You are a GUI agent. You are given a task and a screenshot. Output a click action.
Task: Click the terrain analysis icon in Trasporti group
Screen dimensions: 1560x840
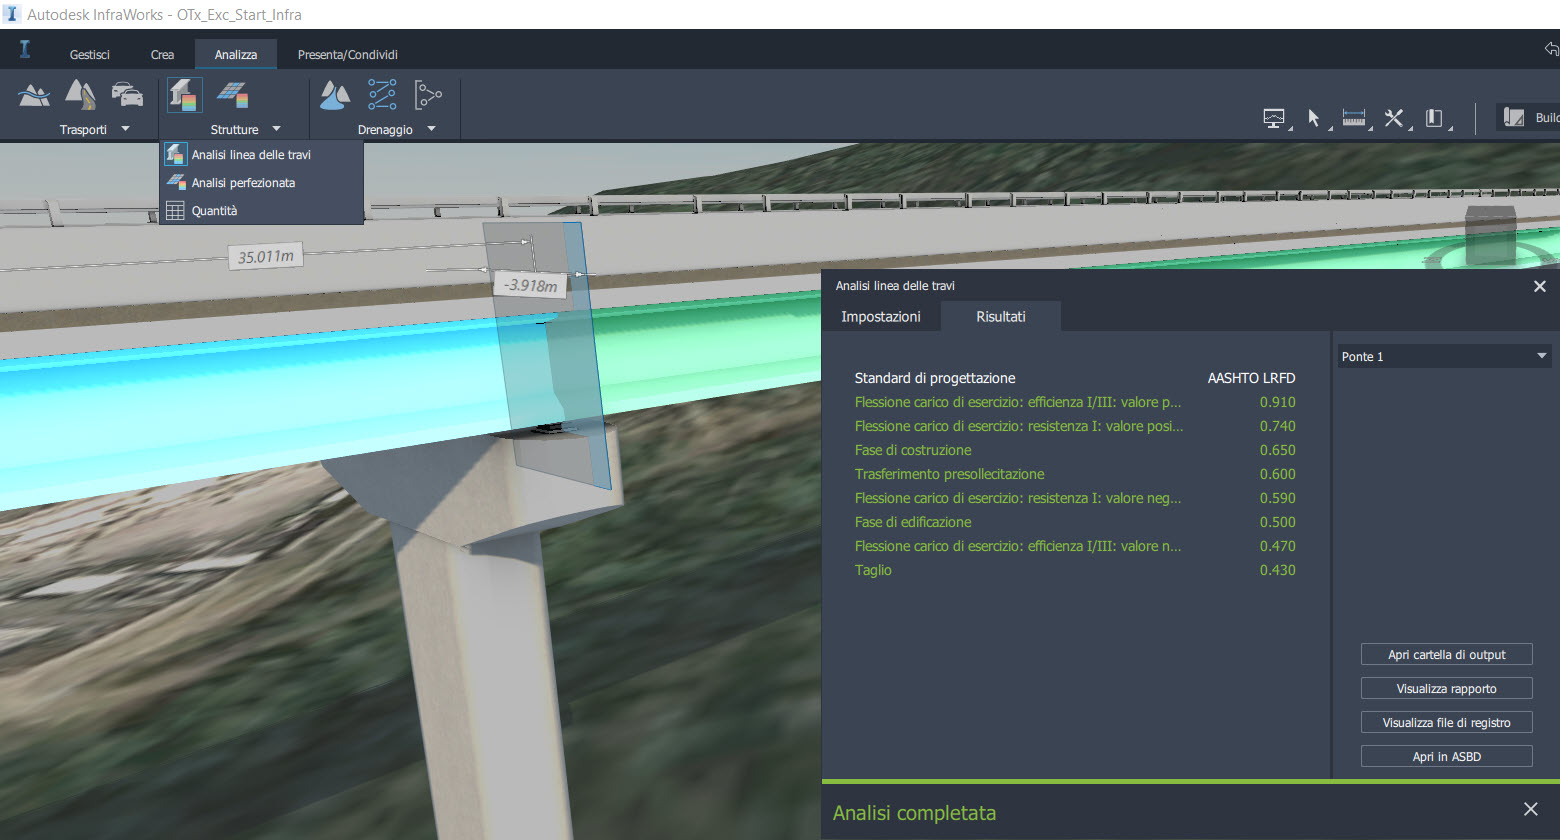34,93
